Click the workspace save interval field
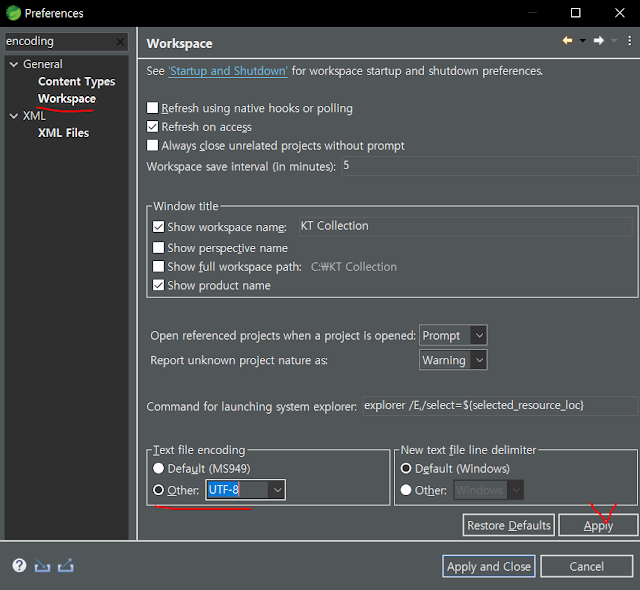This screenshot has height=590, width=640. click(489, 166)
